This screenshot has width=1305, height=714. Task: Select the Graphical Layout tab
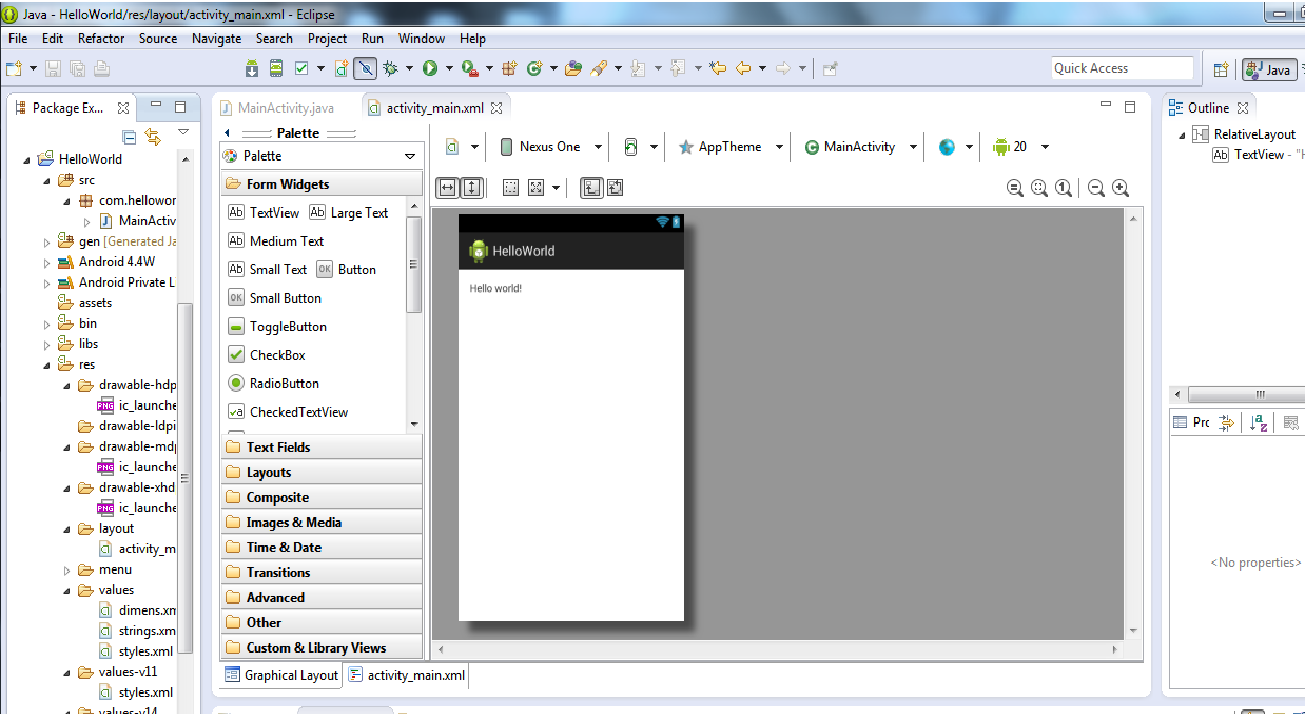pyautogui.click(x=281, y=675)
